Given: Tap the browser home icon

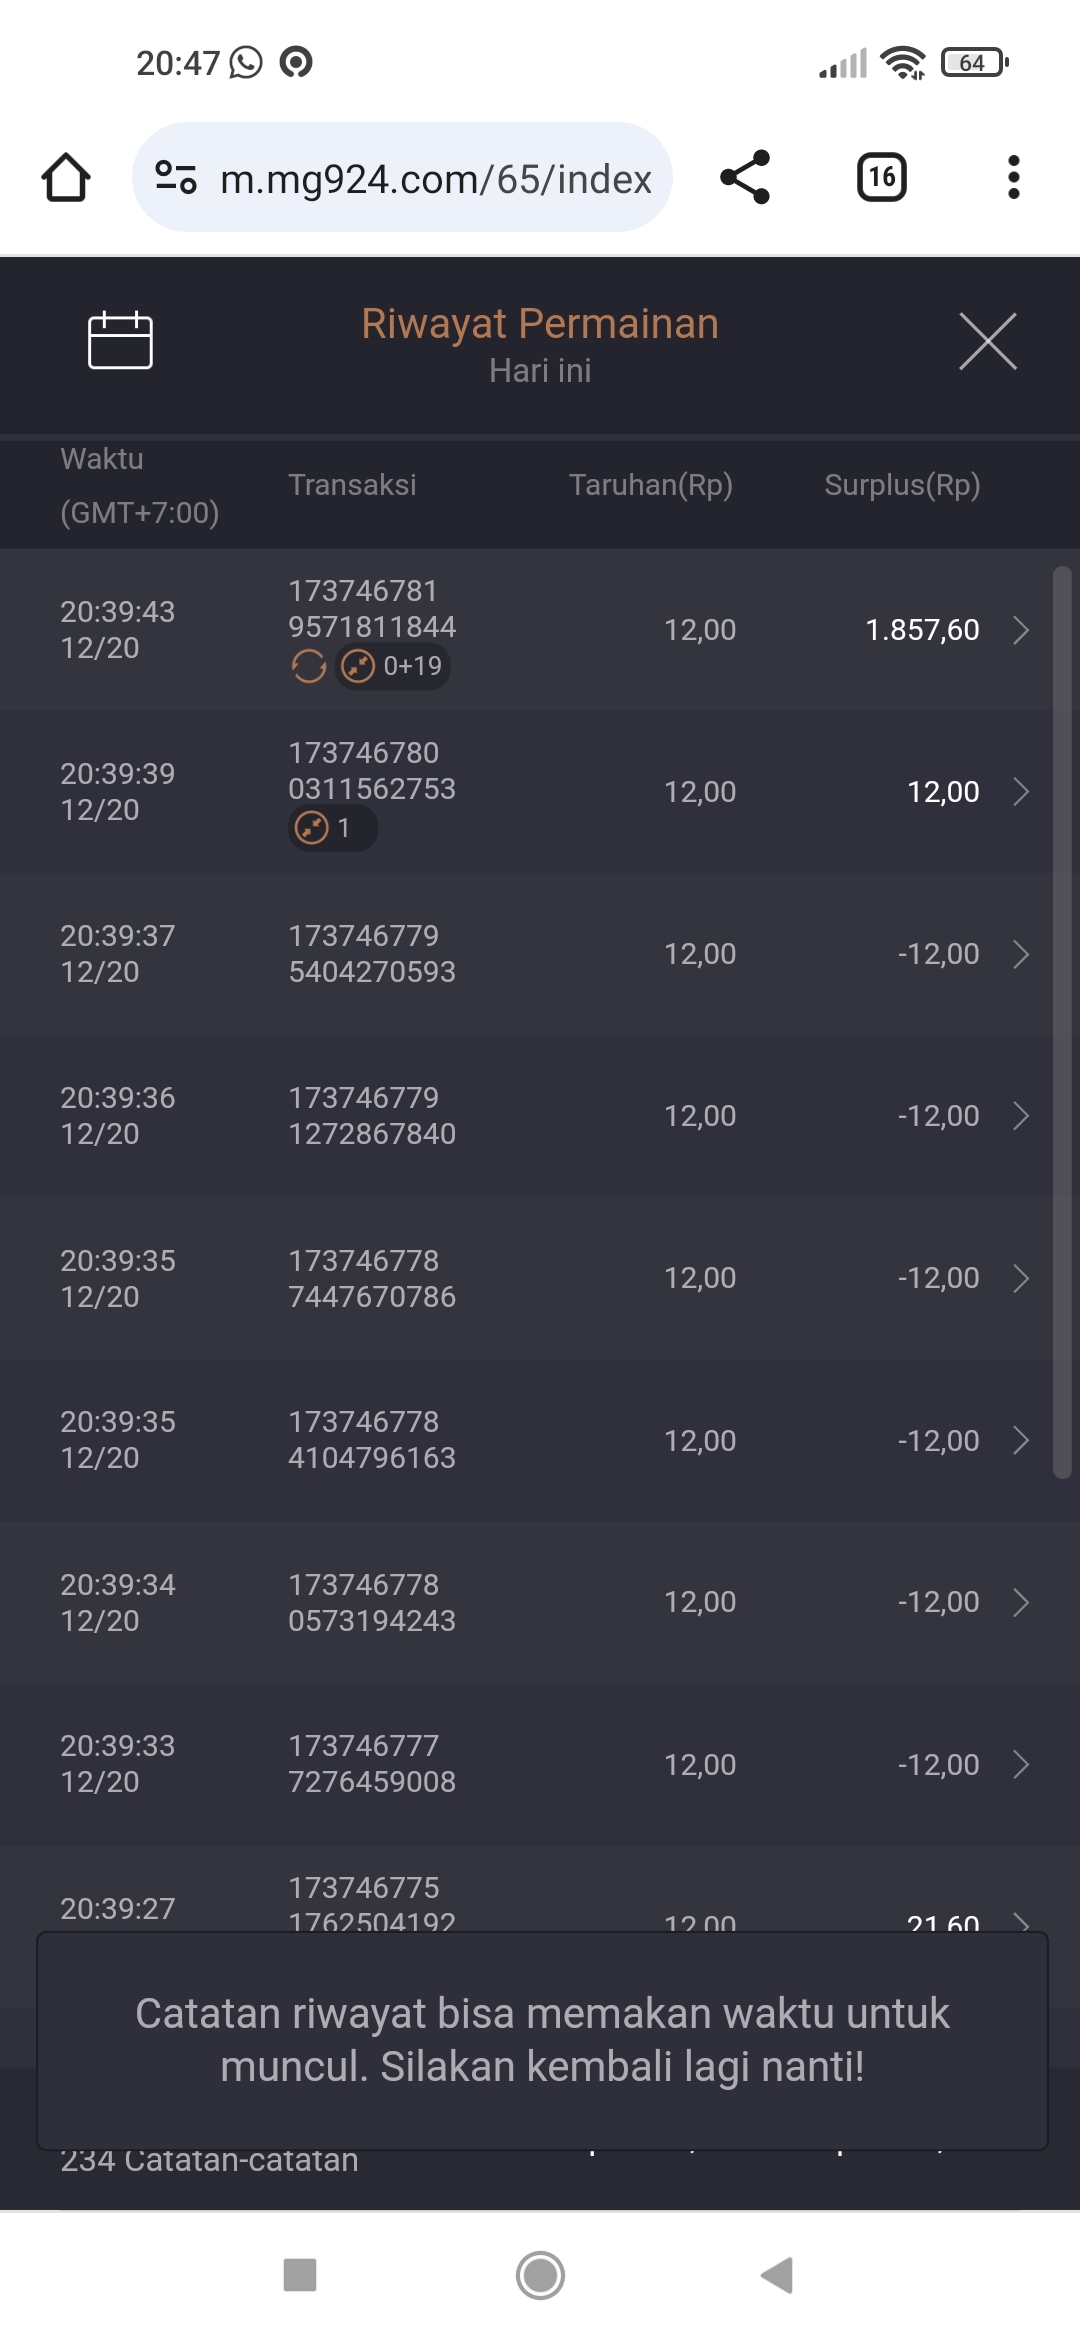Looking at the screenshot, I should click(66, 178).
